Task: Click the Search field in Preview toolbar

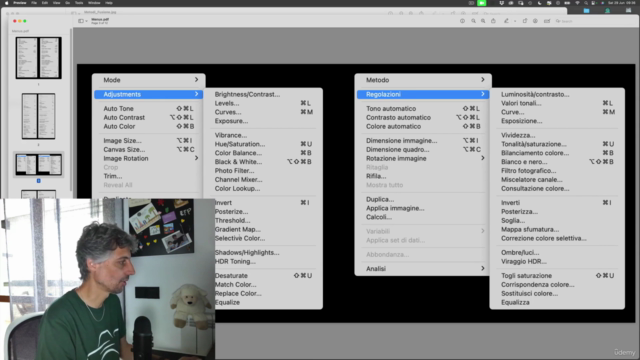Action: pos(596,21)
